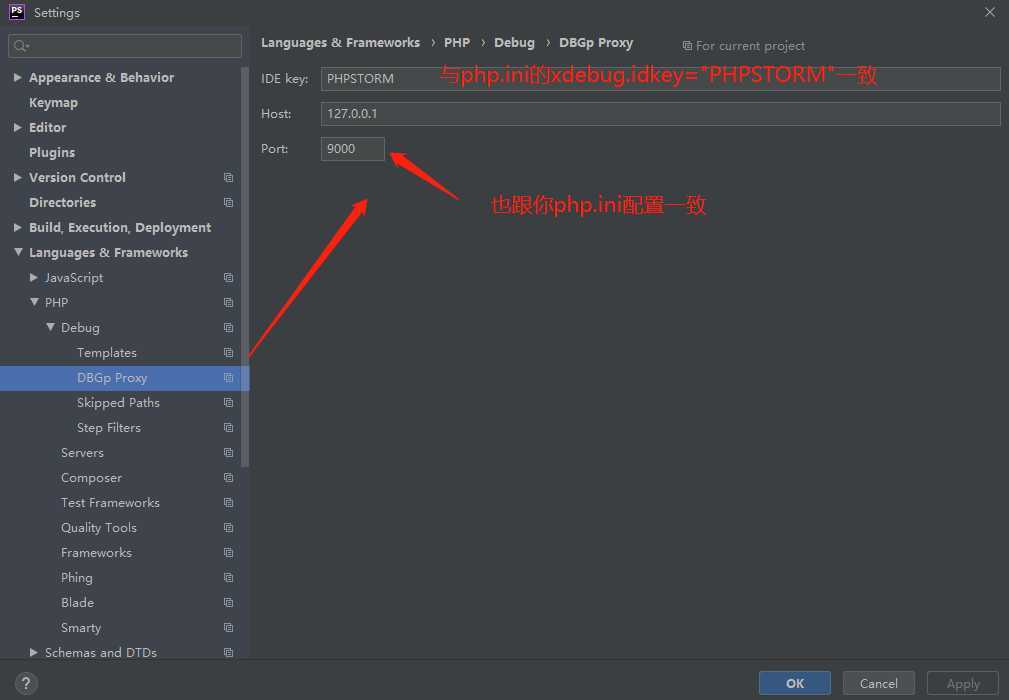Screen dimensions: 1009x700
Task: Click the Host input field
Action: (661, 114)
